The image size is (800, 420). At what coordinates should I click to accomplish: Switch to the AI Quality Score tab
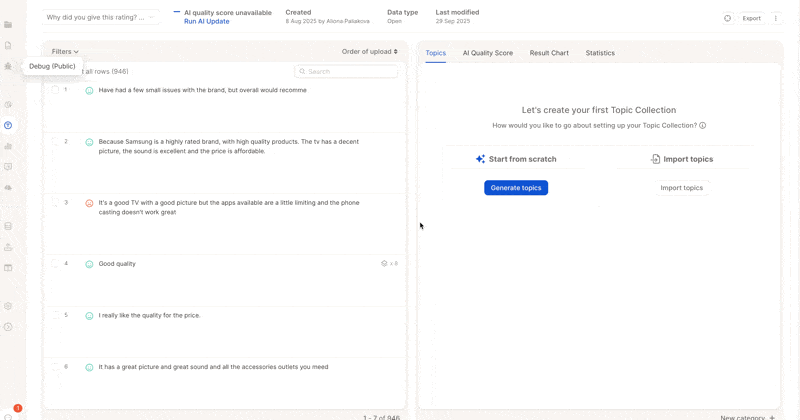487,53
